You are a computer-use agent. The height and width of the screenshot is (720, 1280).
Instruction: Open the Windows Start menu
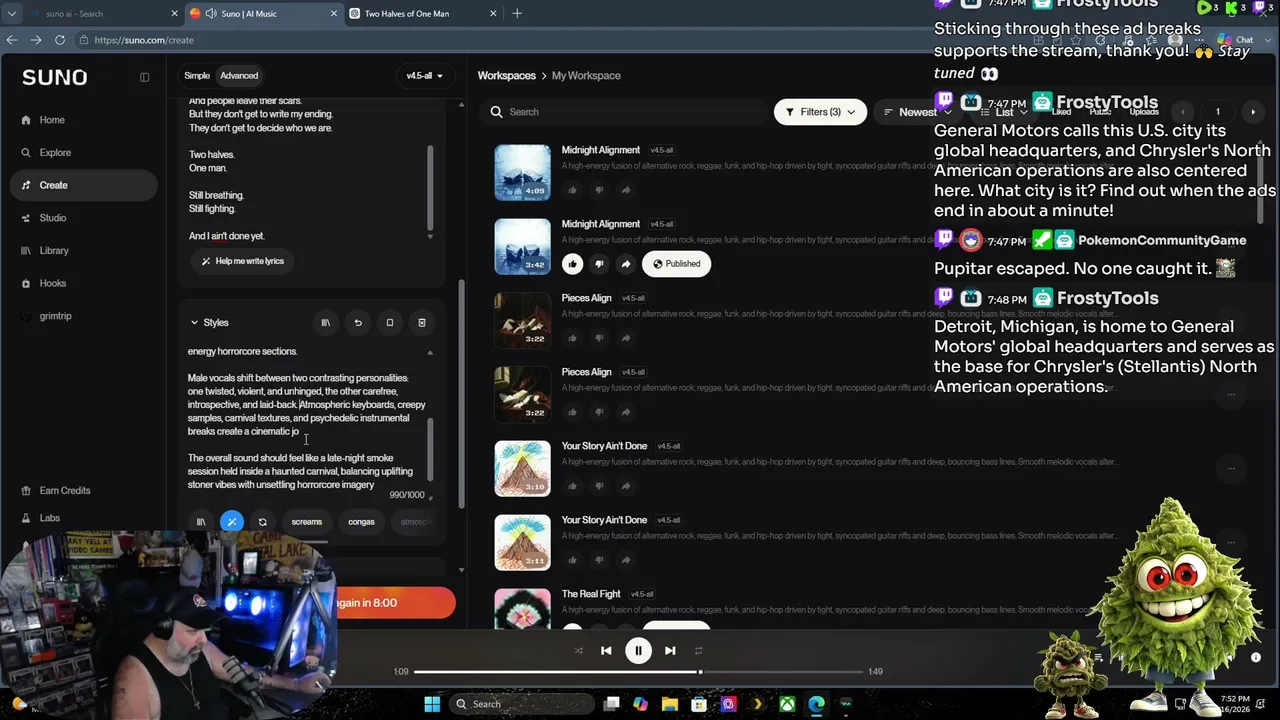coord(432,704)
